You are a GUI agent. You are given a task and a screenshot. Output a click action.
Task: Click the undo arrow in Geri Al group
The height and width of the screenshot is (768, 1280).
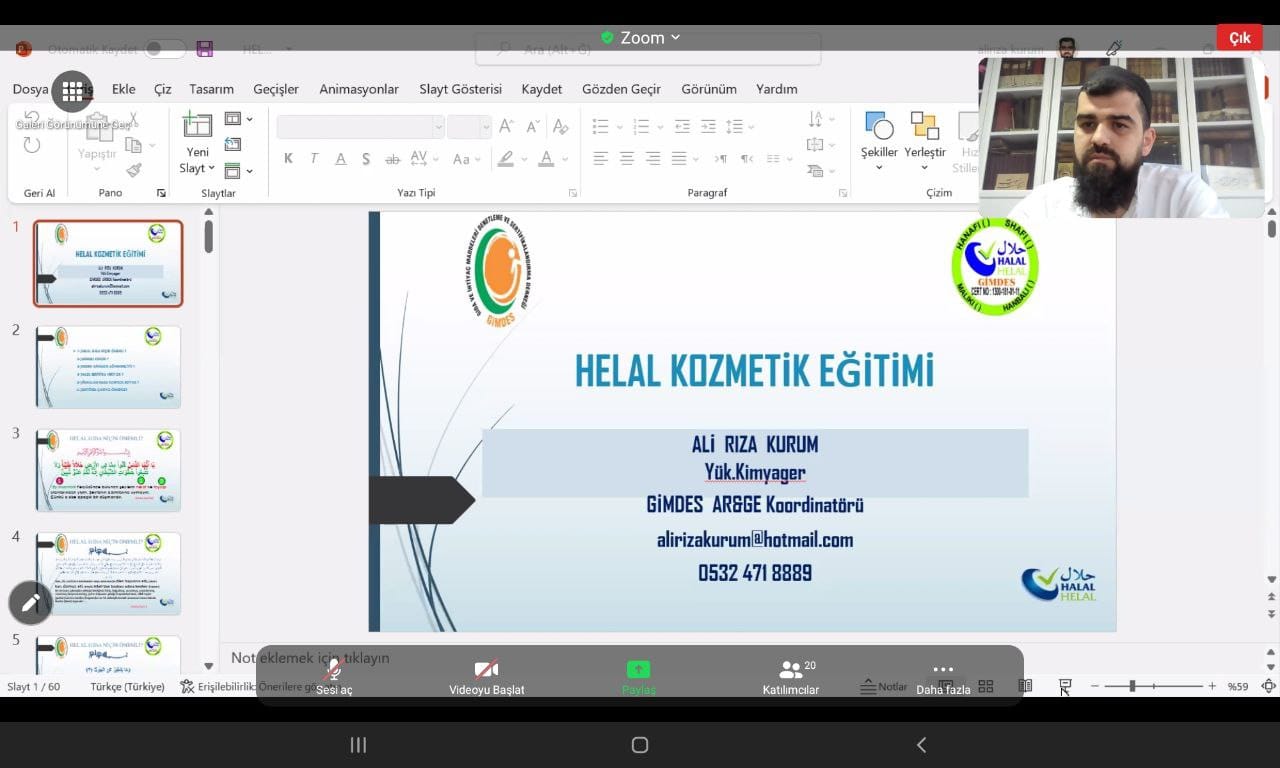(x=32, y=118)
